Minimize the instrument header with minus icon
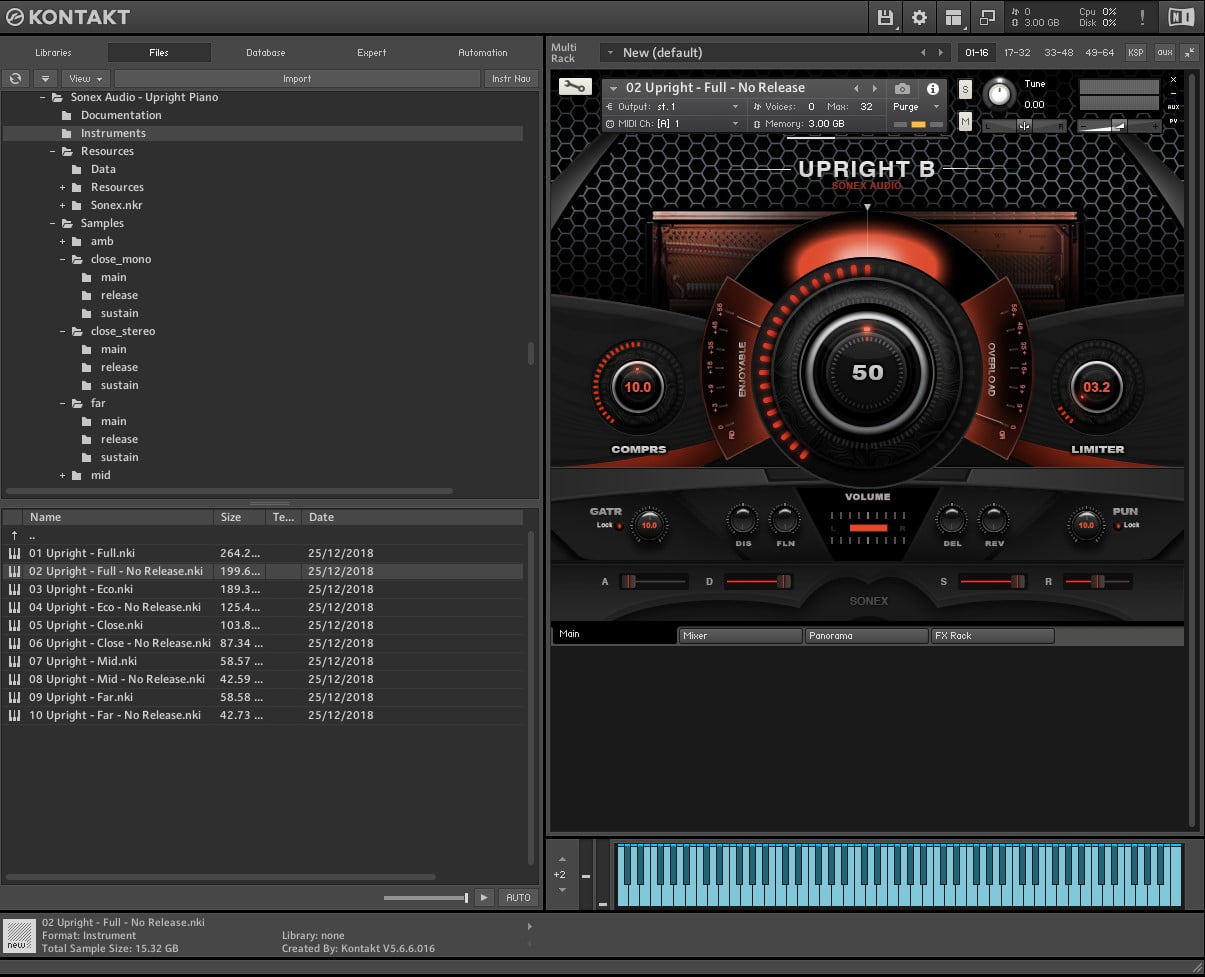 coord(1173,93)
